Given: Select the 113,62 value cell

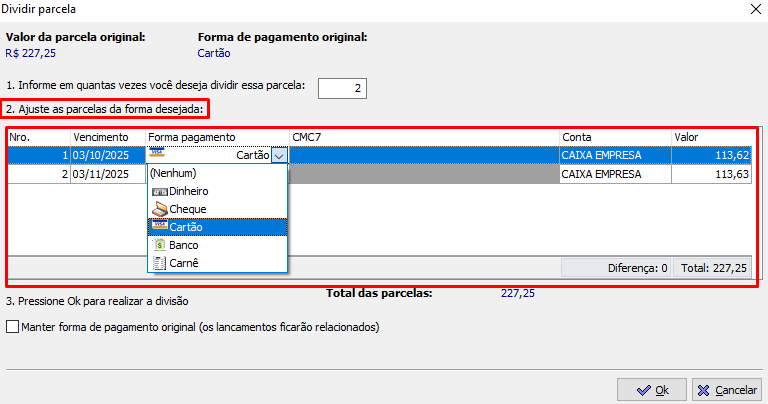Looking at the screenshot, I should pyautogui.click(x=711, y=155).
